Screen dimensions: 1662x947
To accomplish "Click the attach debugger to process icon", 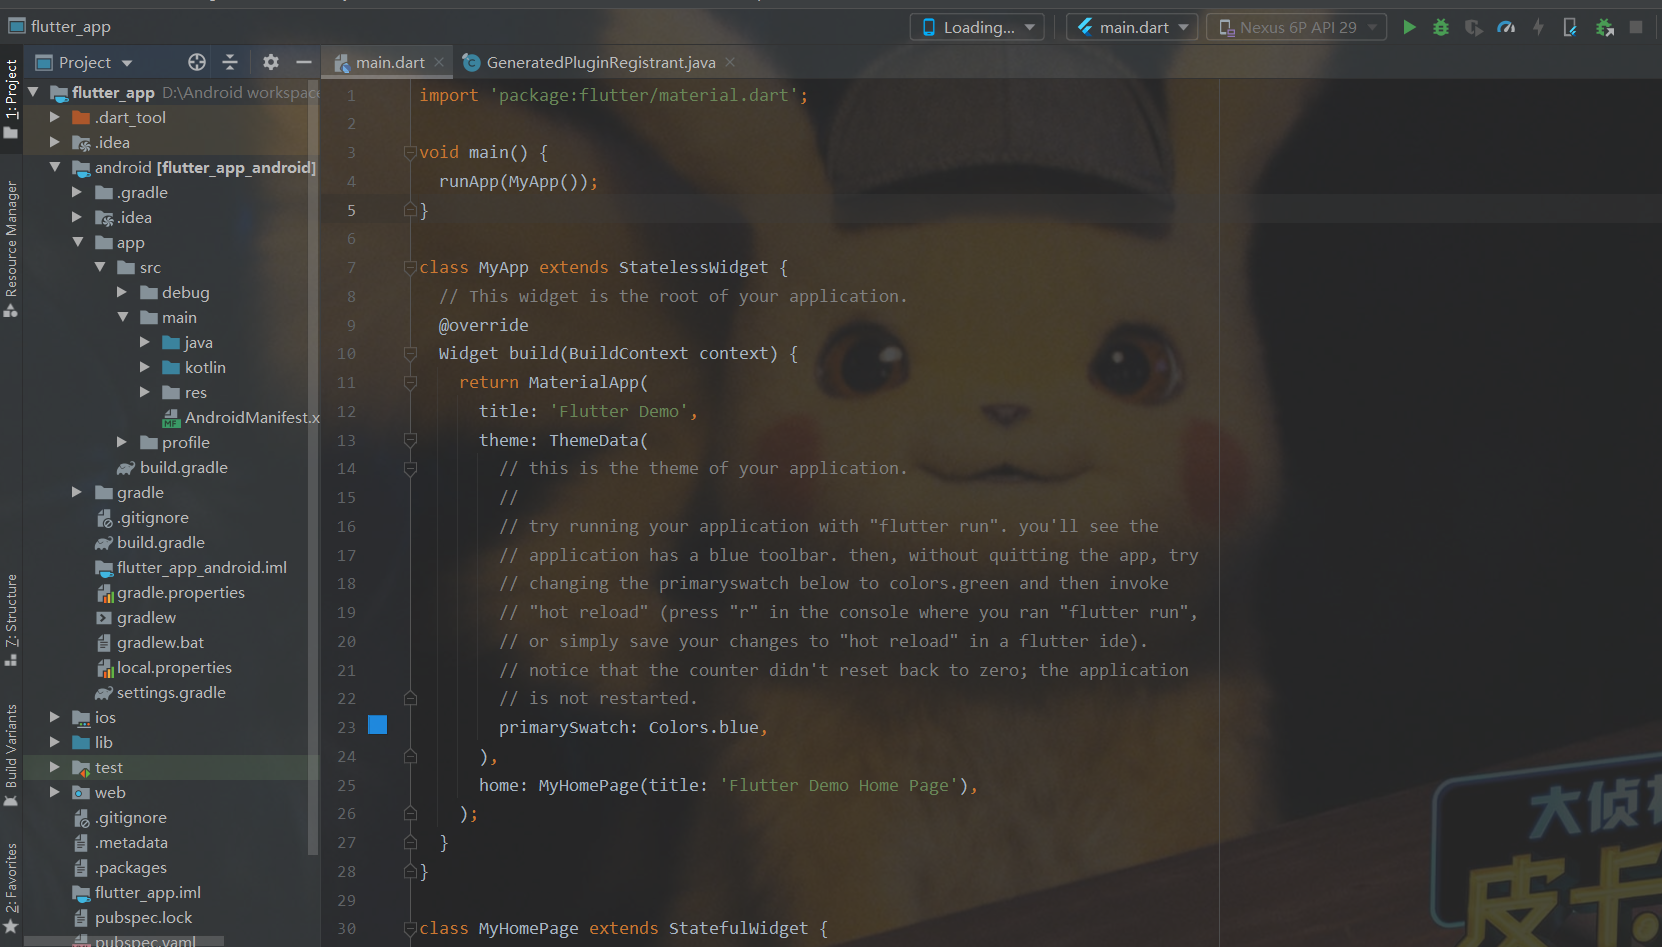I will click(1604, 27).
